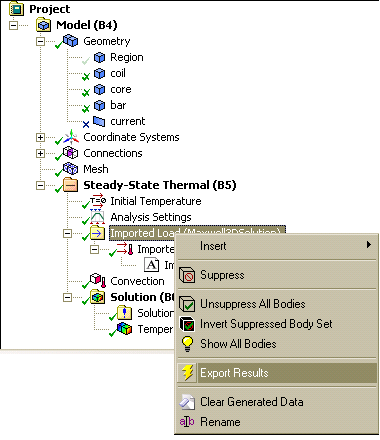Collapse the Solution (B6) branch
Image resolution: width=380 pixels, height=440 pixels.
pos(67,297)
